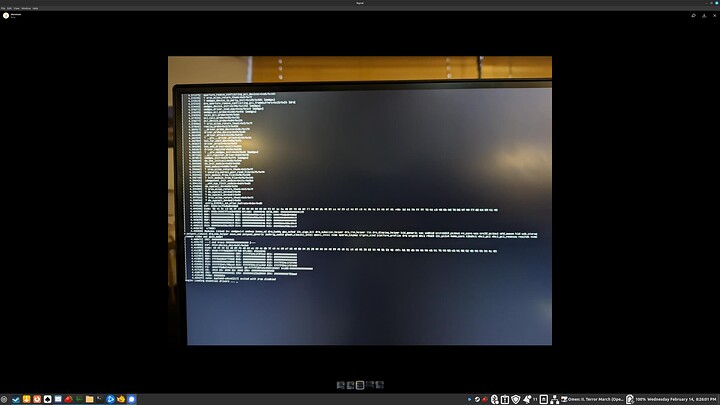Open the blue triangular app icon in the taskbar
Image resolution: width=720 pixels, height=405 pixels.
pos(110,399)
